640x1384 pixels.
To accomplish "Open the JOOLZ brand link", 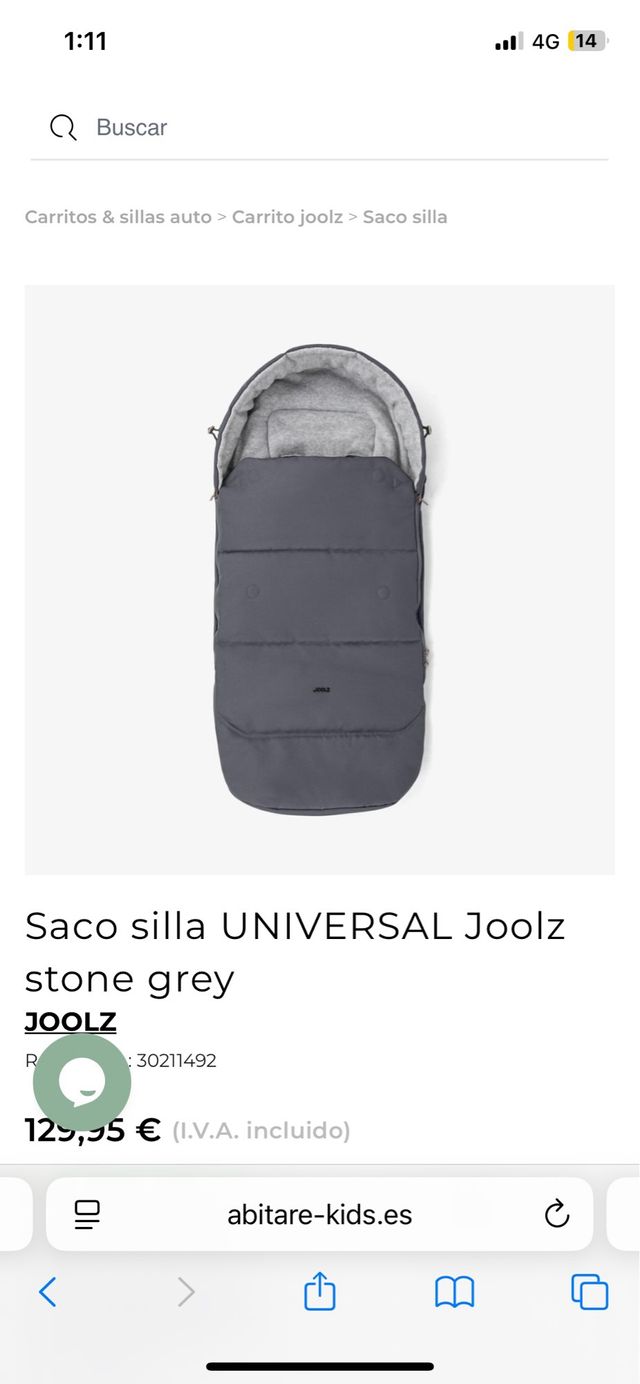I will click(x=70, y=1021).
